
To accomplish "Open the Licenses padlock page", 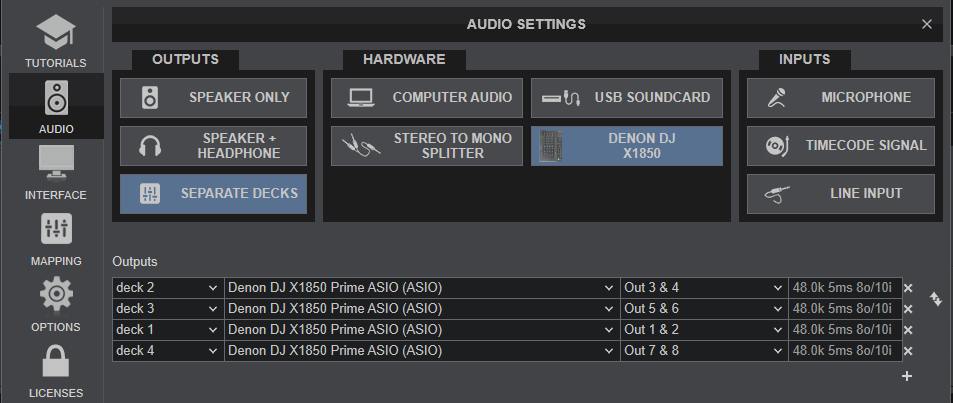I will pyautogui.click(x=55, y=370).
